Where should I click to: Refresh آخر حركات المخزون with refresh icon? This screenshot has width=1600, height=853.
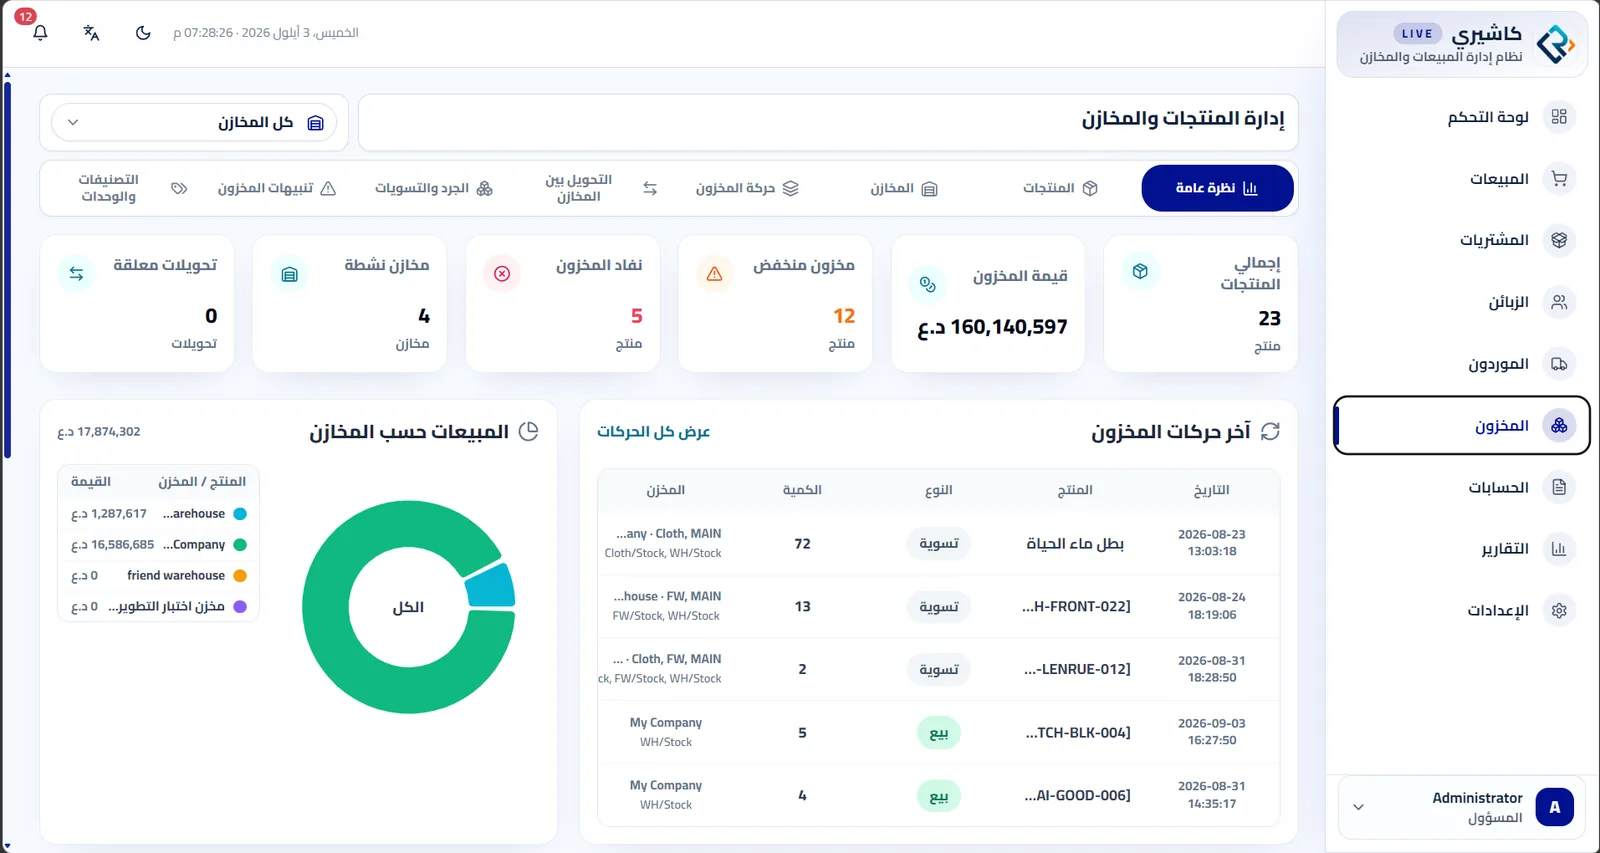pyautogui.click(x=1270, y=431)
